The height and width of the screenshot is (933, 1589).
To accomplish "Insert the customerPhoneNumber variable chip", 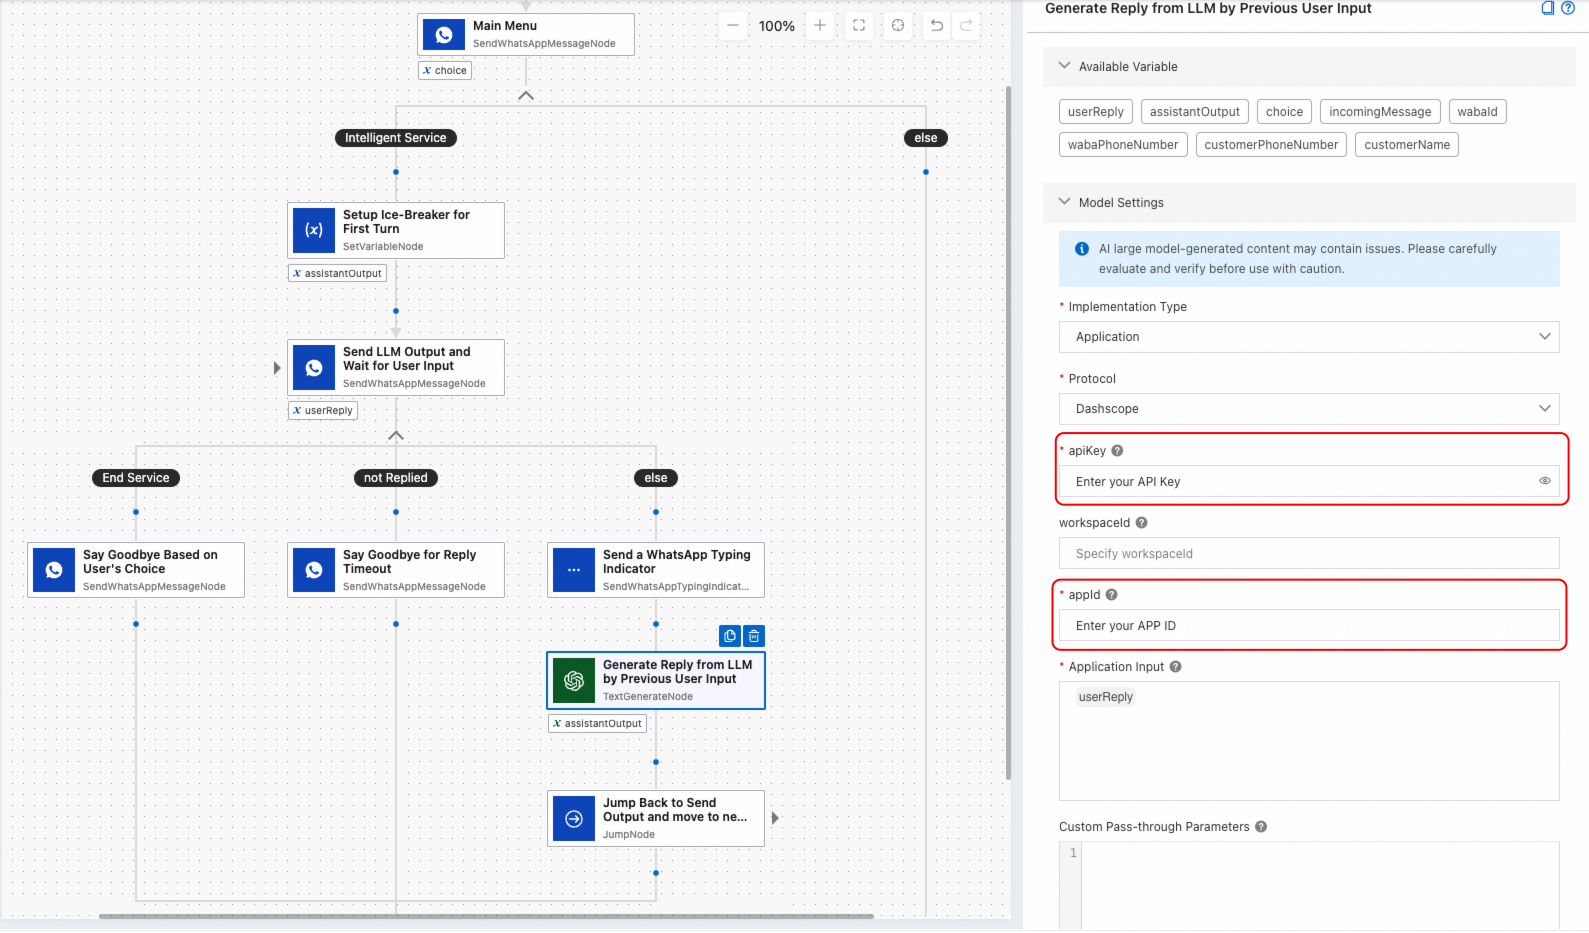I will 1271,145.
